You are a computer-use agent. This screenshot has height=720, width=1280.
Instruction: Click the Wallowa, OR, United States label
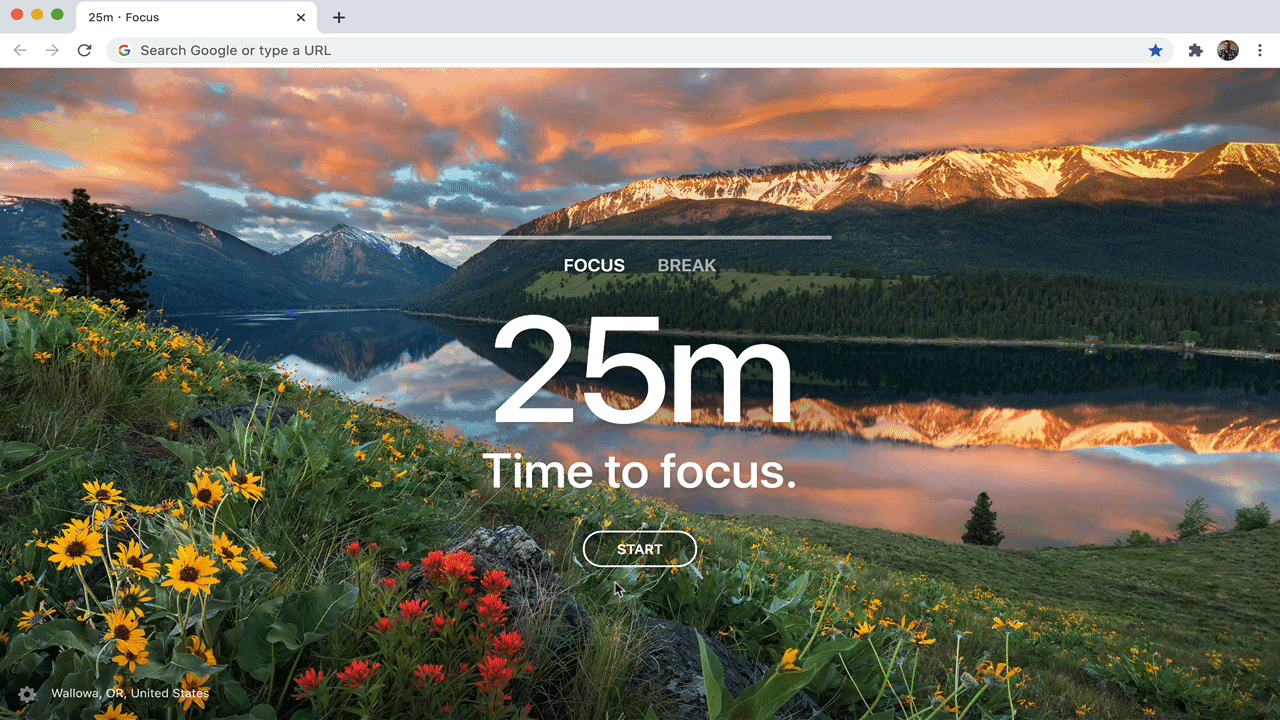click(130, 693)
